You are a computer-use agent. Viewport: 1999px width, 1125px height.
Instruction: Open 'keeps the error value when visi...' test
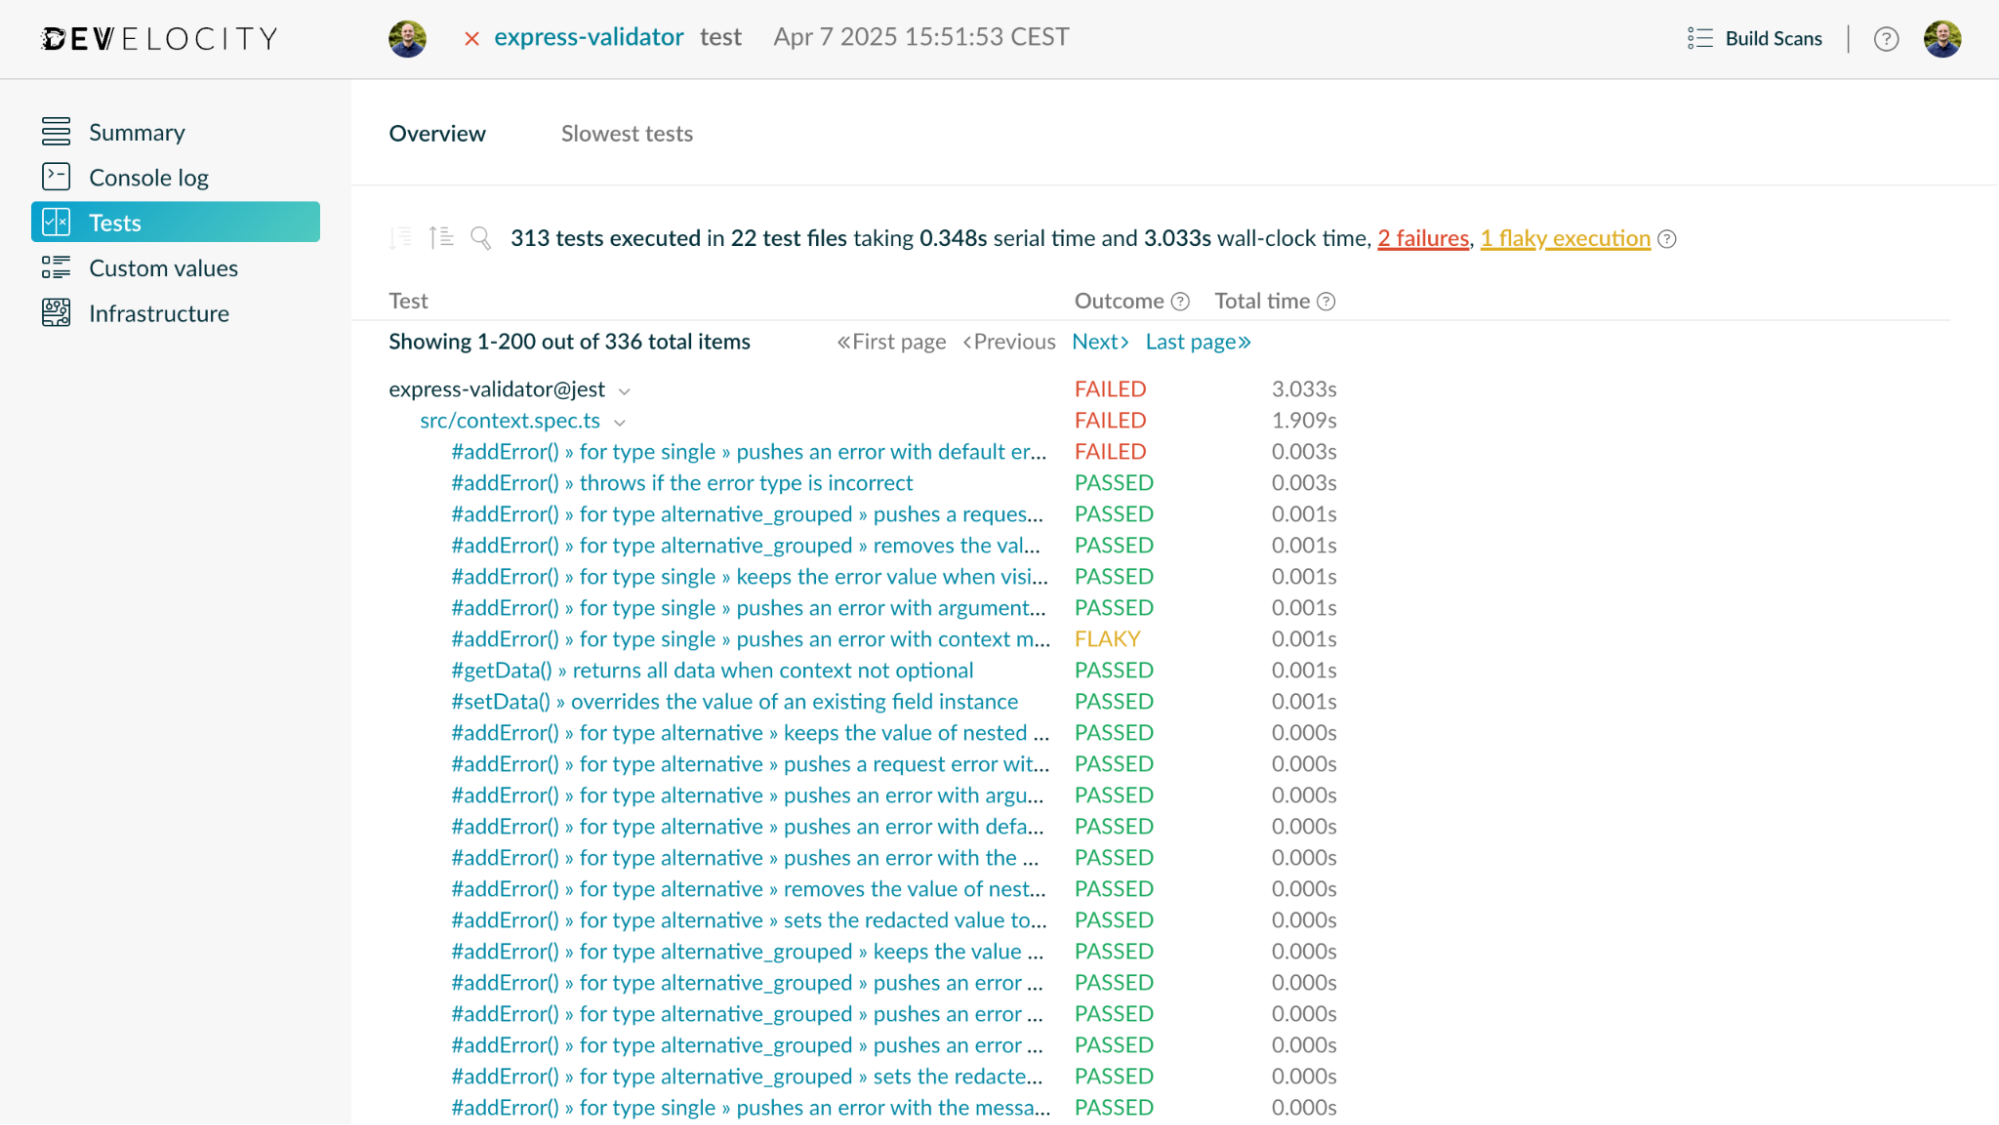click(750, 576)
